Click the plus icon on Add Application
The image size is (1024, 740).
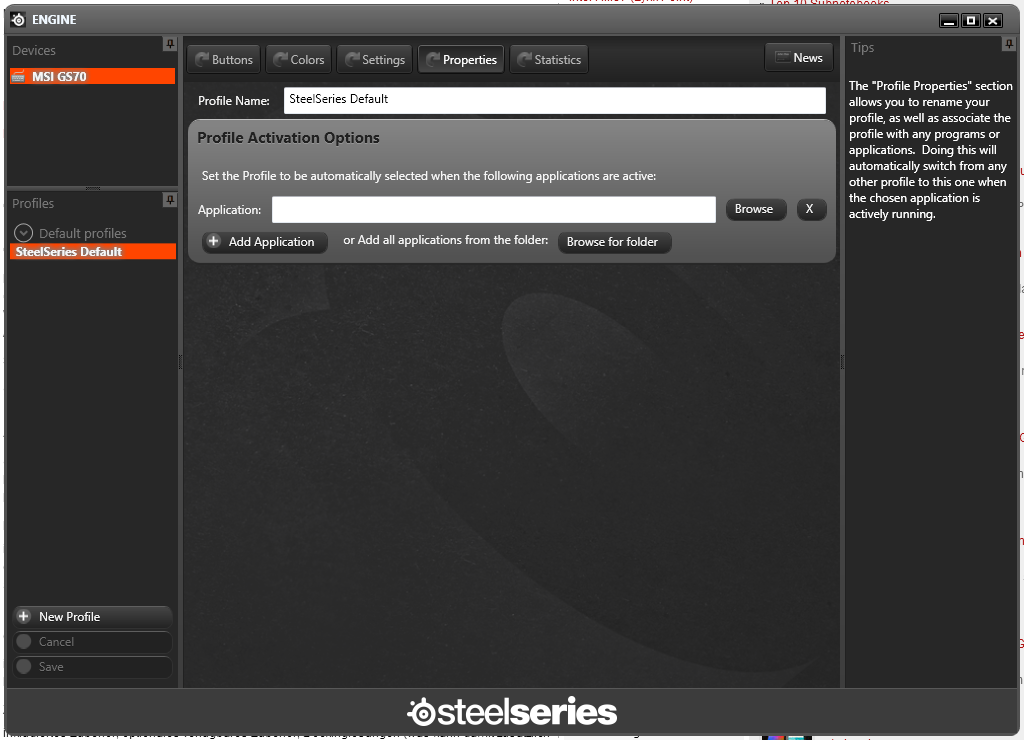[x=214, y=241]
